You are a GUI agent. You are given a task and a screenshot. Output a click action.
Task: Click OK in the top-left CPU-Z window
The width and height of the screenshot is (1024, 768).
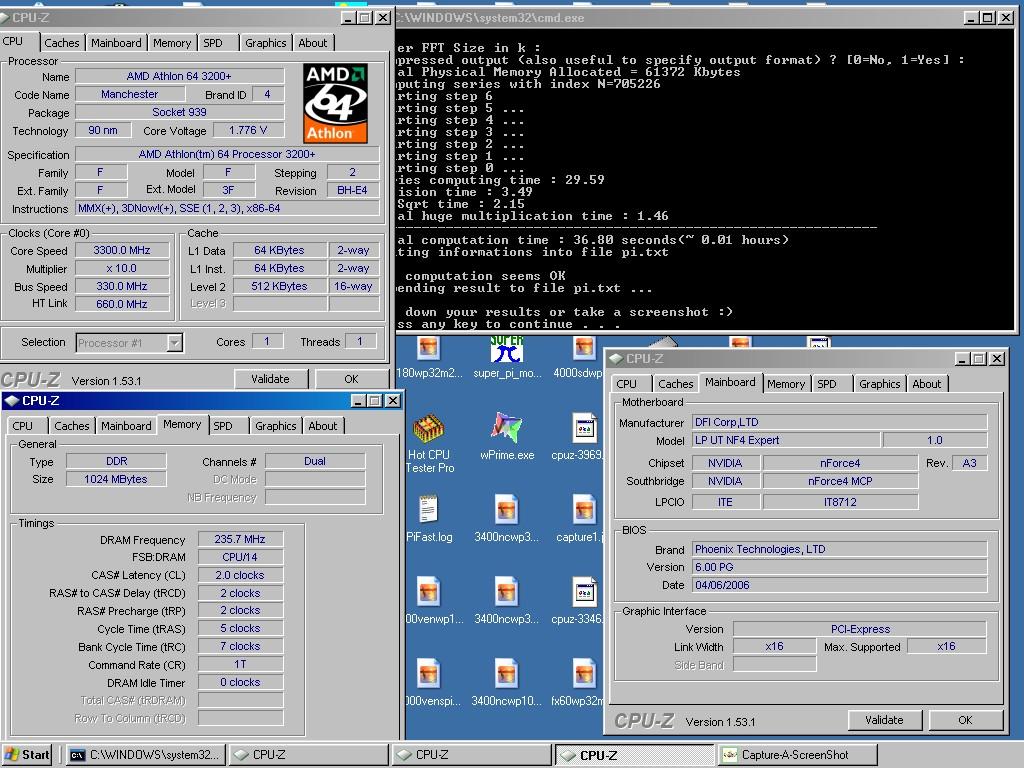[351, 379]
